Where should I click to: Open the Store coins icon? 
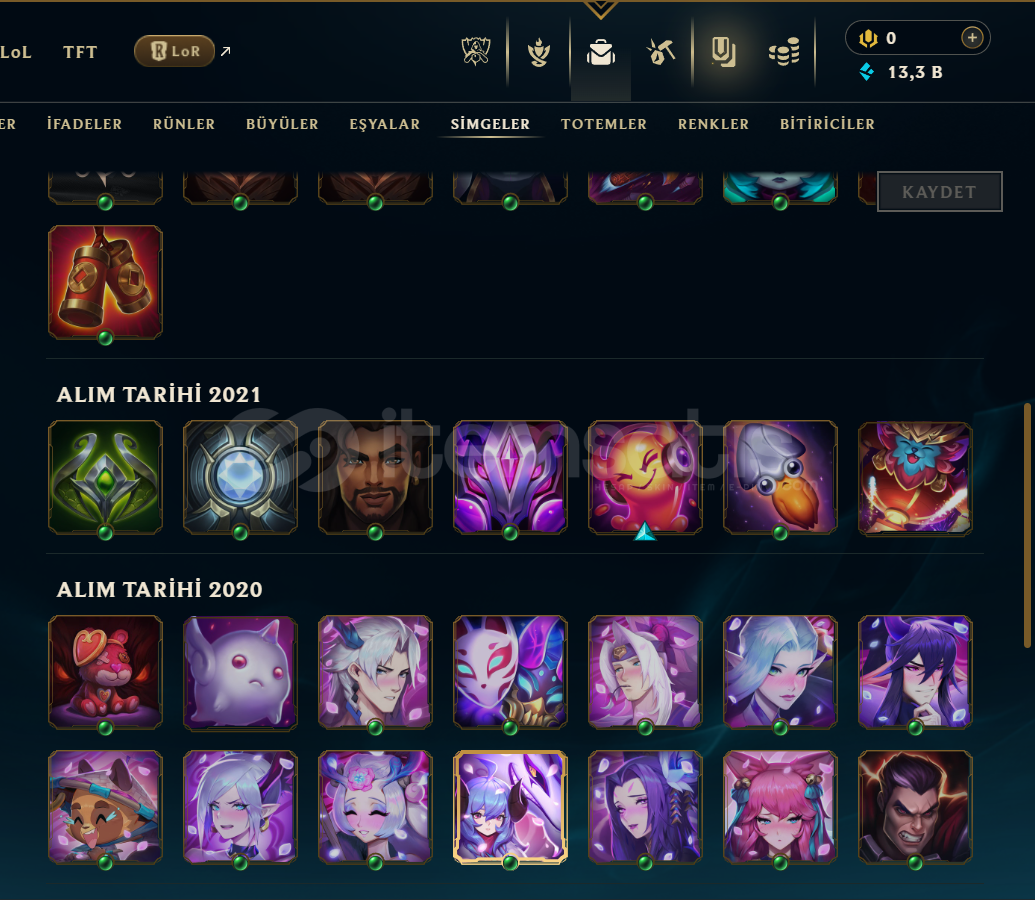(784, 52)
